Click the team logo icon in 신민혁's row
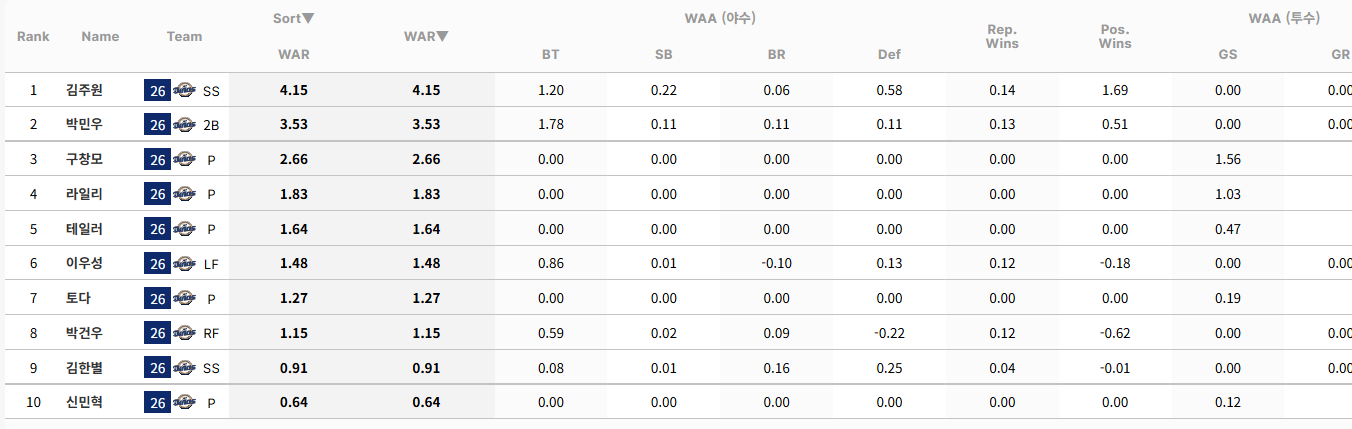 [184, 403]
